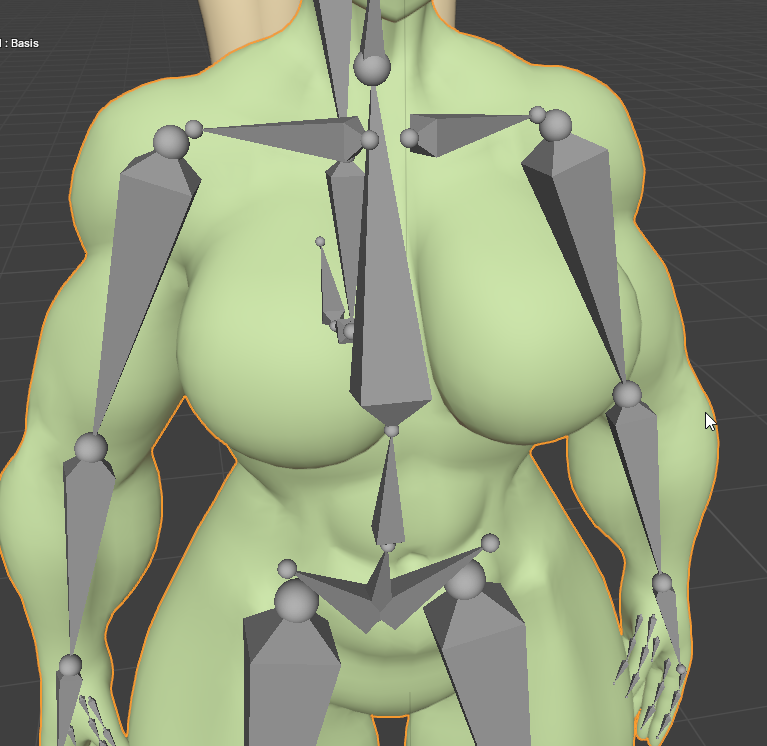Click the elbow joint sphere on screen right
This screenshot has height=746, width=767.
[627, 394]
